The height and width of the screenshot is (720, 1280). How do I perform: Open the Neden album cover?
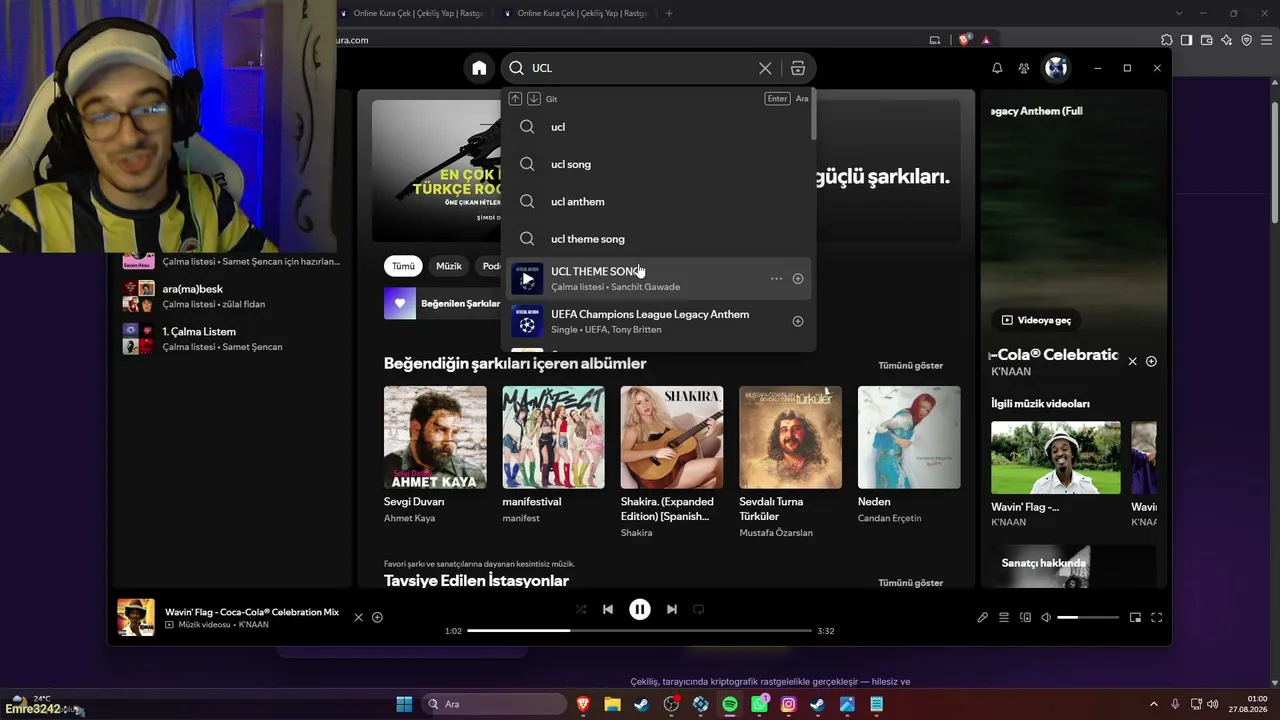(909, 437)
